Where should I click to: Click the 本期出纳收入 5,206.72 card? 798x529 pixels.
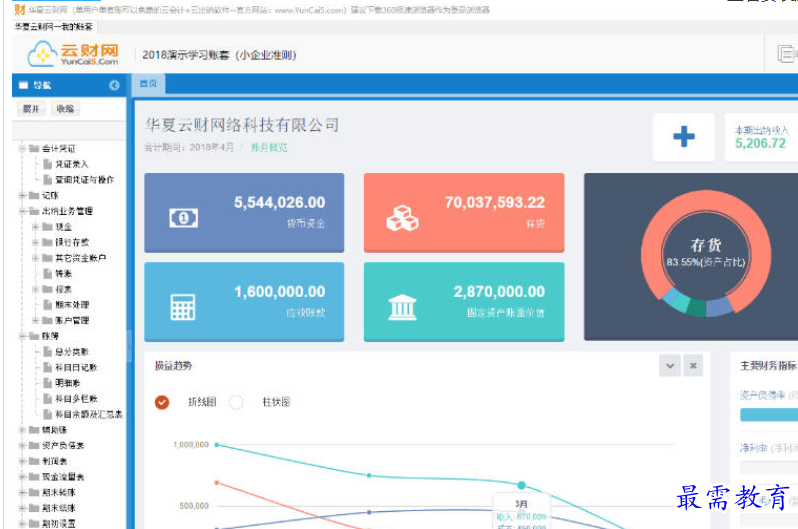pos(761,137)
